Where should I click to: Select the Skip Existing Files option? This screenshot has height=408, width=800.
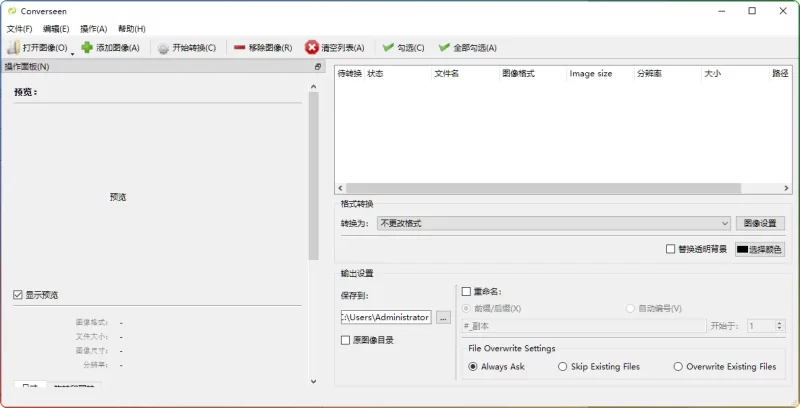[562, 366]
